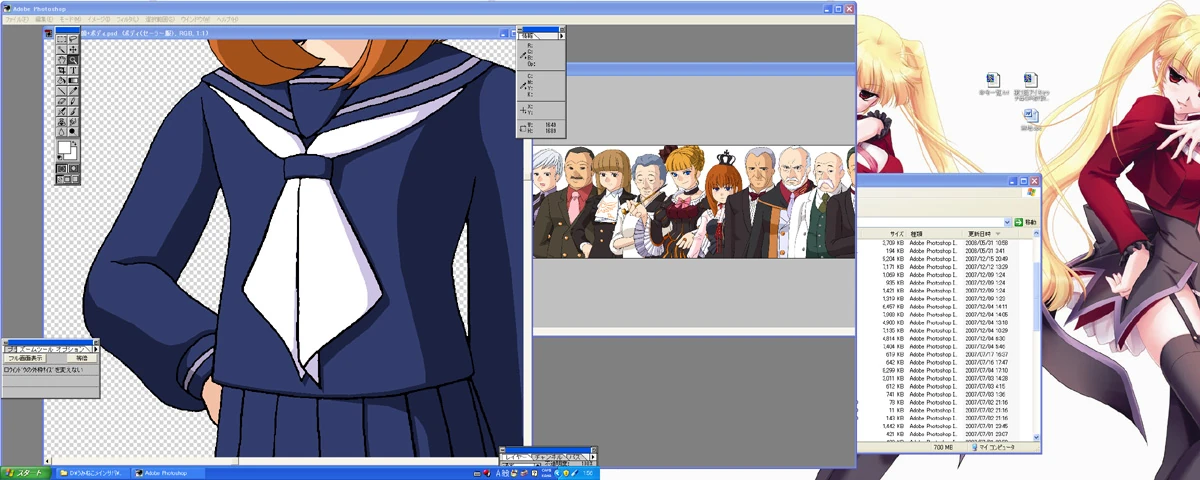Screen dimensions: 1200x480
Task: Open the ウィンドウ(W) menu
Action: click(x=195, y=19)
